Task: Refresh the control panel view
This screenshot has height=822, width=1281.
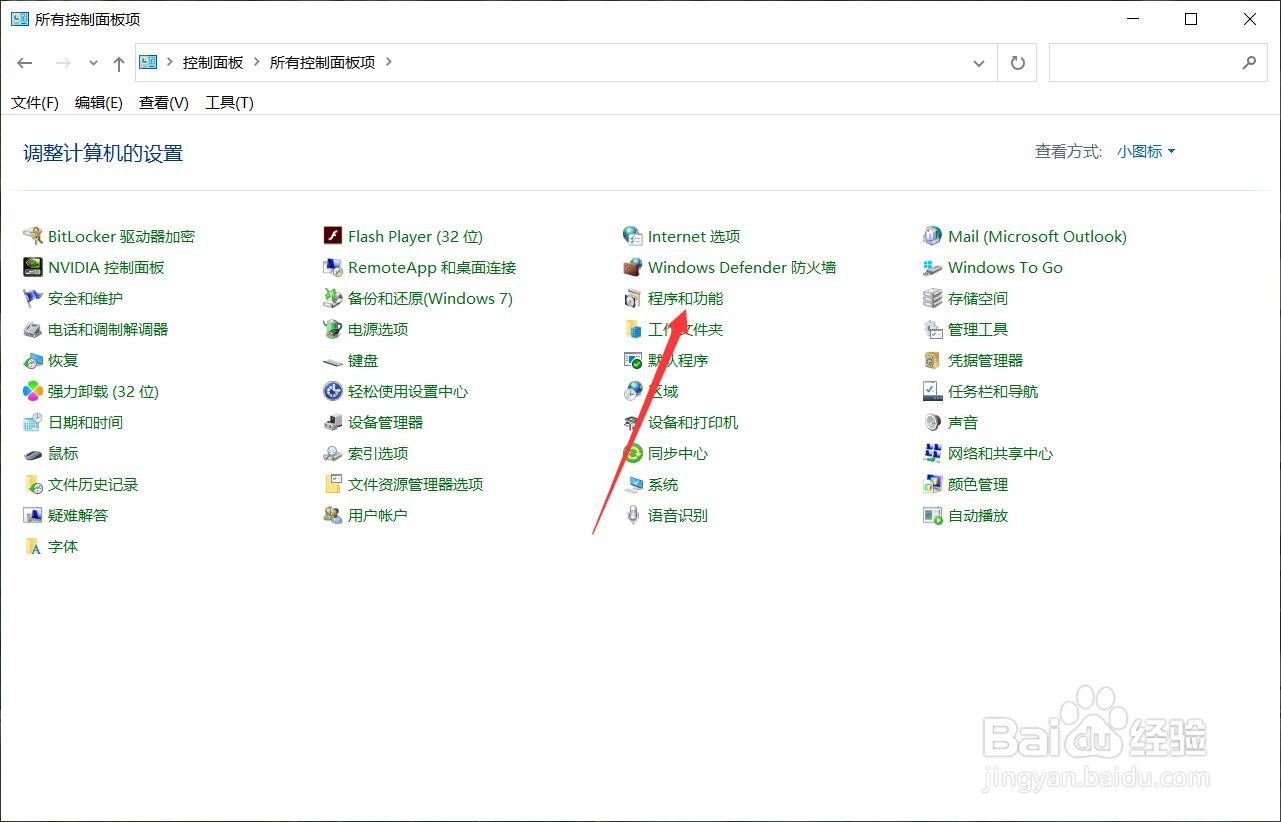Action: click(x=1017, y=62)
